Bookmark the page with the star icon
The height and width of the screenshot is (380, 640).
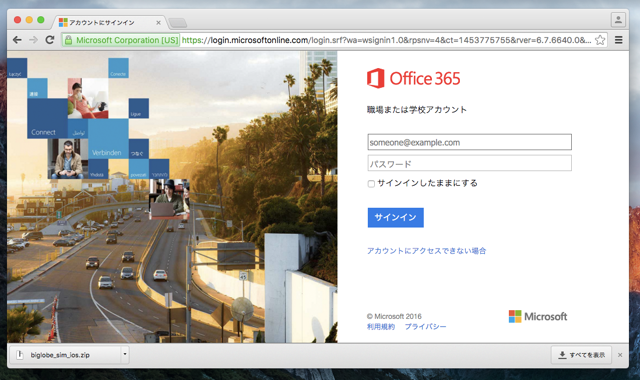click(x=600, y=40)
